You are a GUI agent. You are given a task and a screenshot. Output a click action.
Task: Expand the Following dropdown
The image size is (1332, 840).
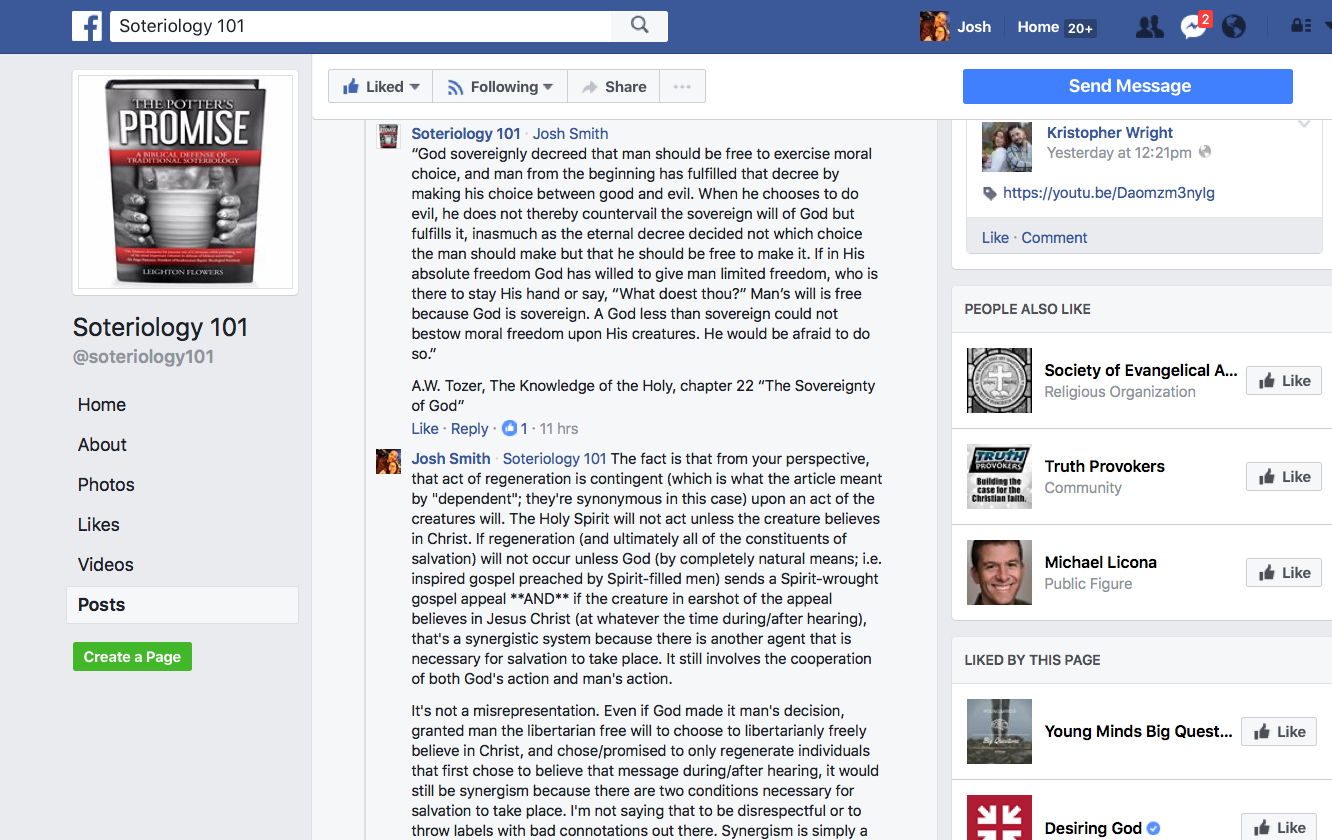[x=500, y=87]
